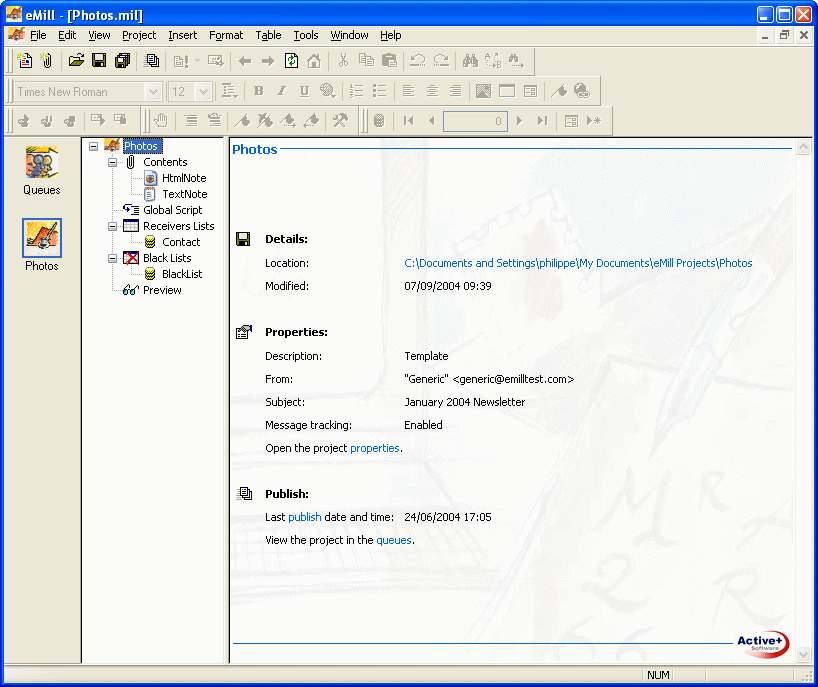Create a new project with toolbar icon
The image size is (818, 687).
point(25,61)
